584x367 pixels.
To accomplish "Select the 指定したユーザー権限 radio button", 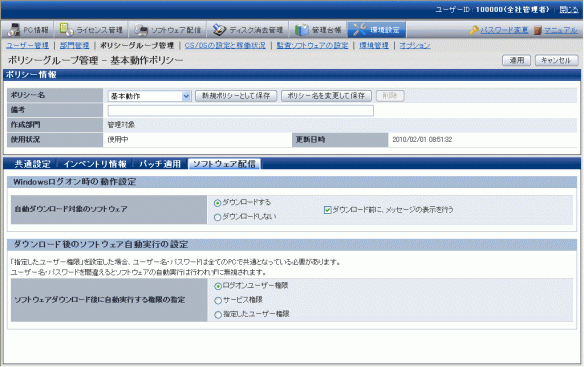I will 218,315.
